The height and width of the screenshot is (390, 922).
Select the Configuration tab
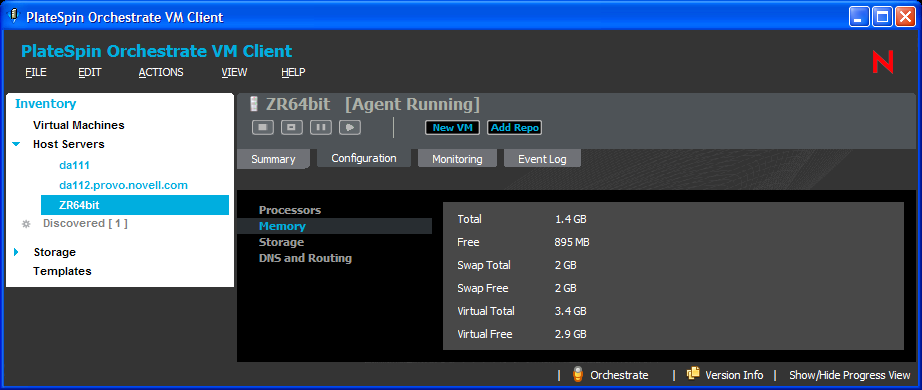(364, 158)
